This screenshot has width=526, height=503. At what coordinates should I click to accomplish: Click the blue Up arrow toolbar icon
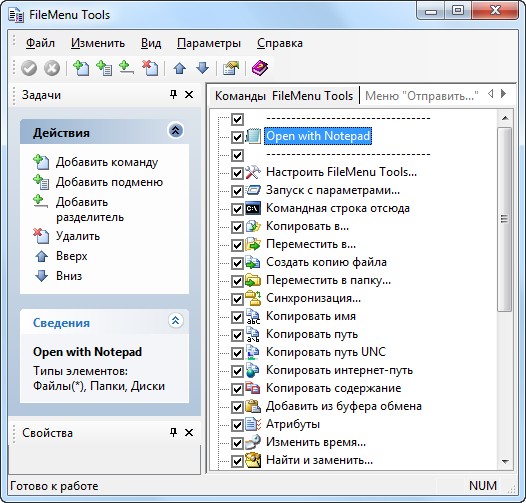pyautogui.click(x=179, y=68)
